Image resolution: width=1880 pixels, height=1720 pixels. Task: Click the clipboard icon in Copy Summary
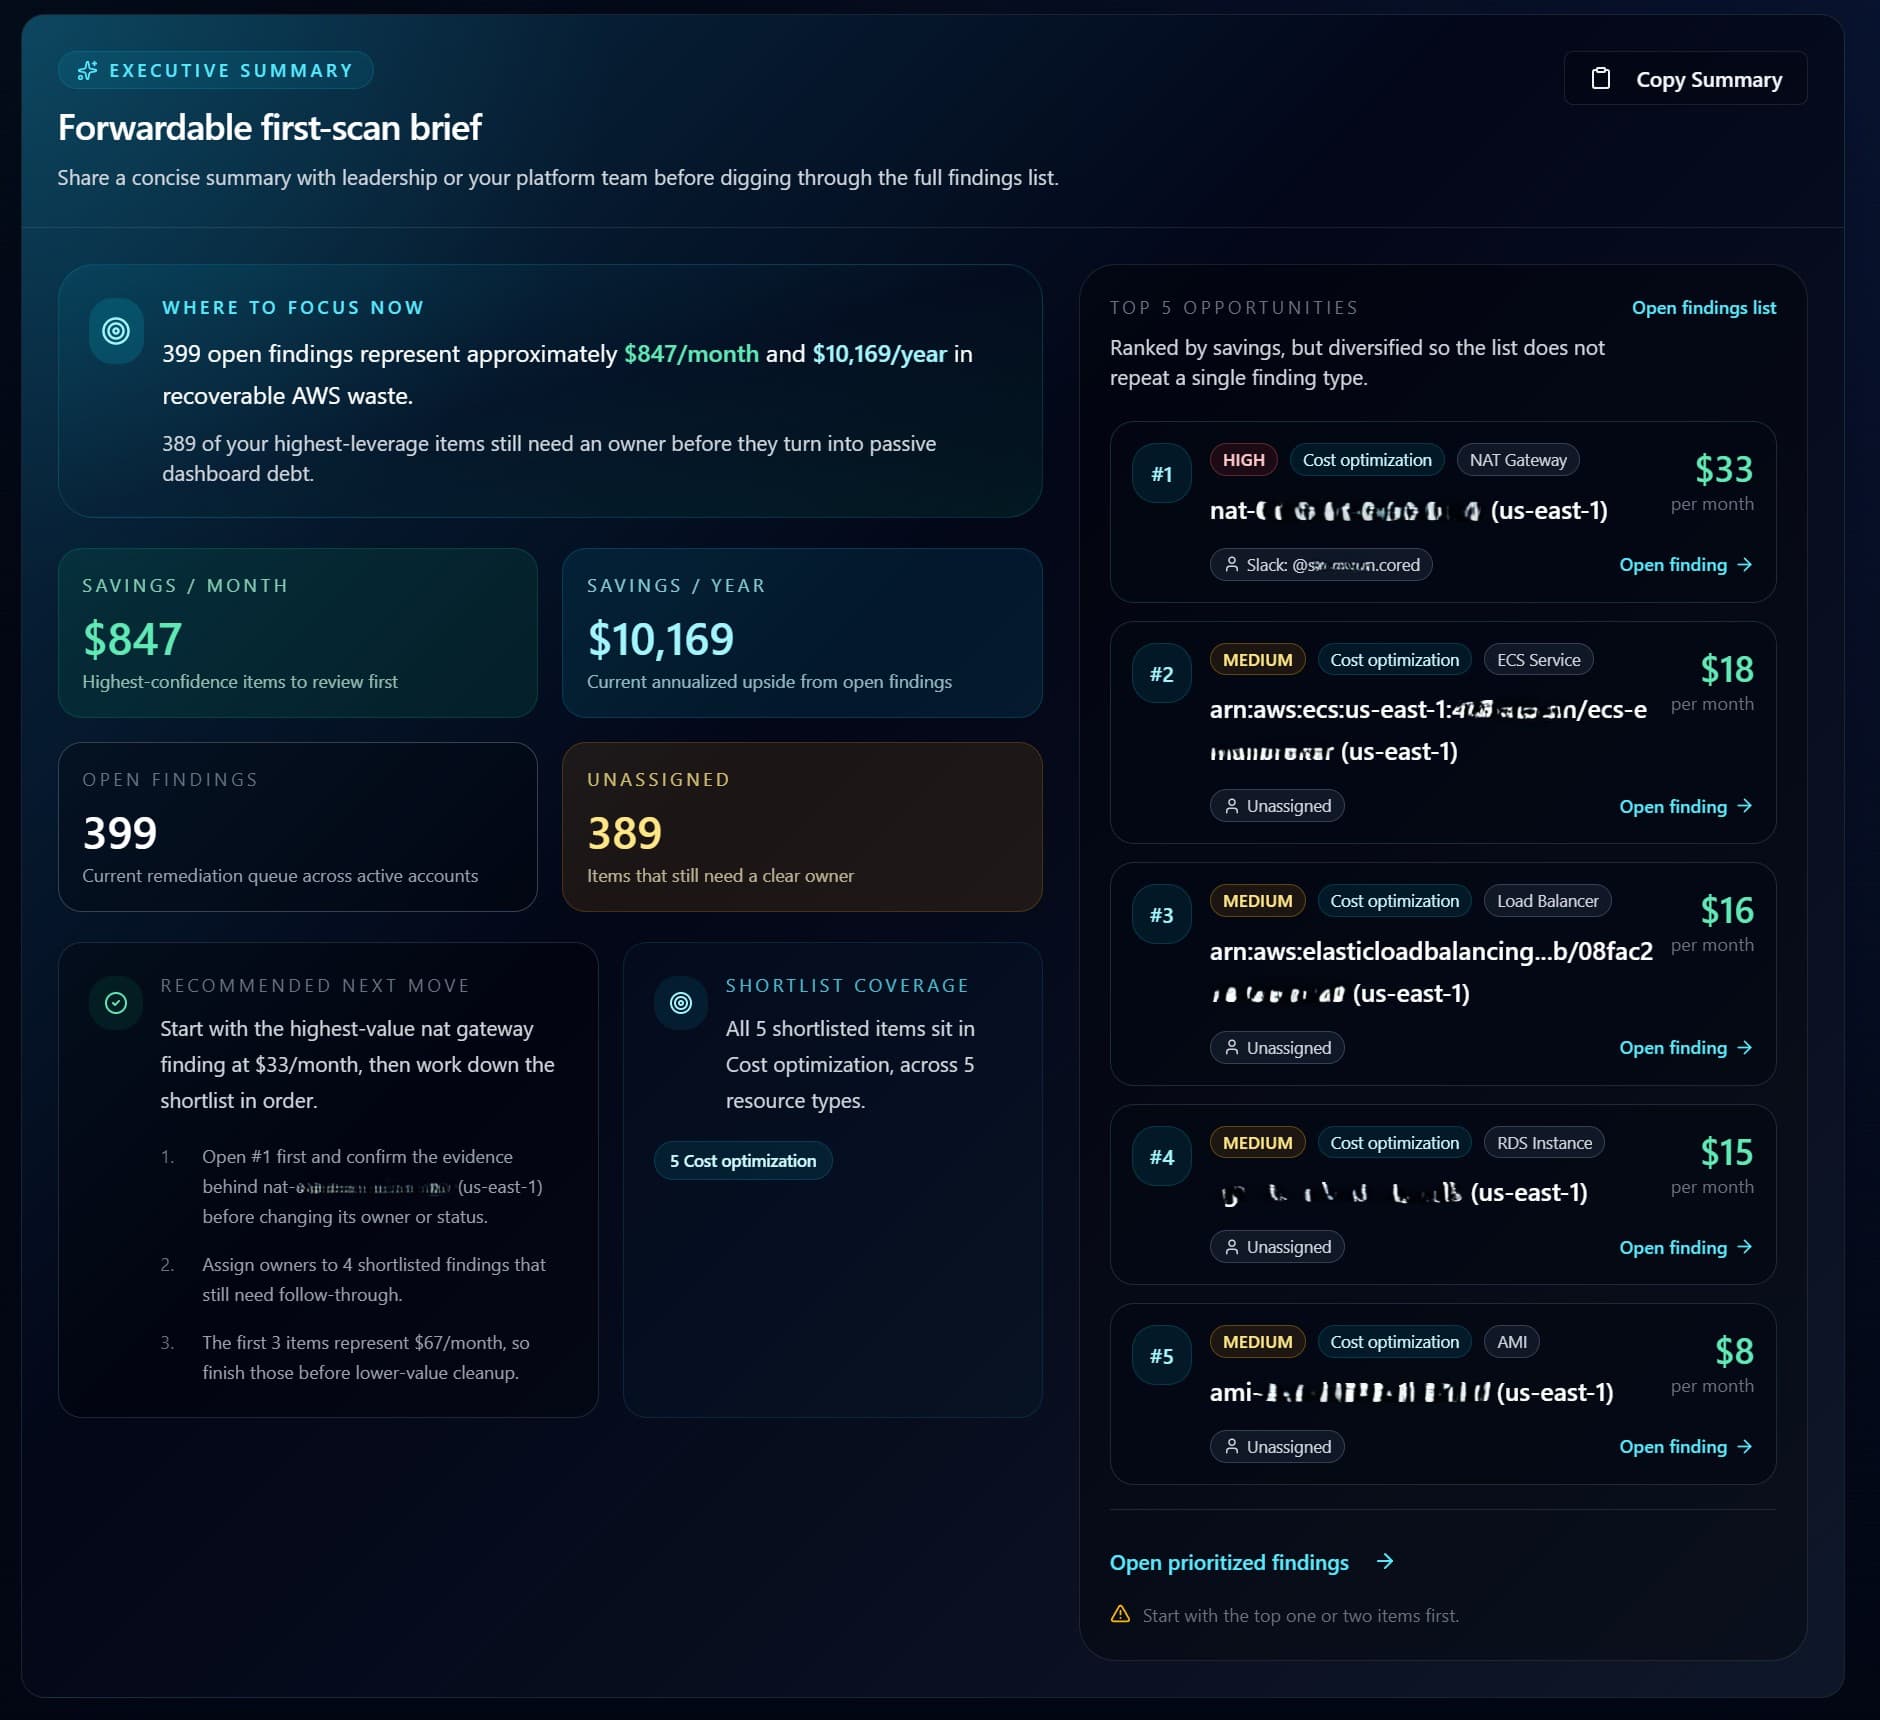(1600, 79)
